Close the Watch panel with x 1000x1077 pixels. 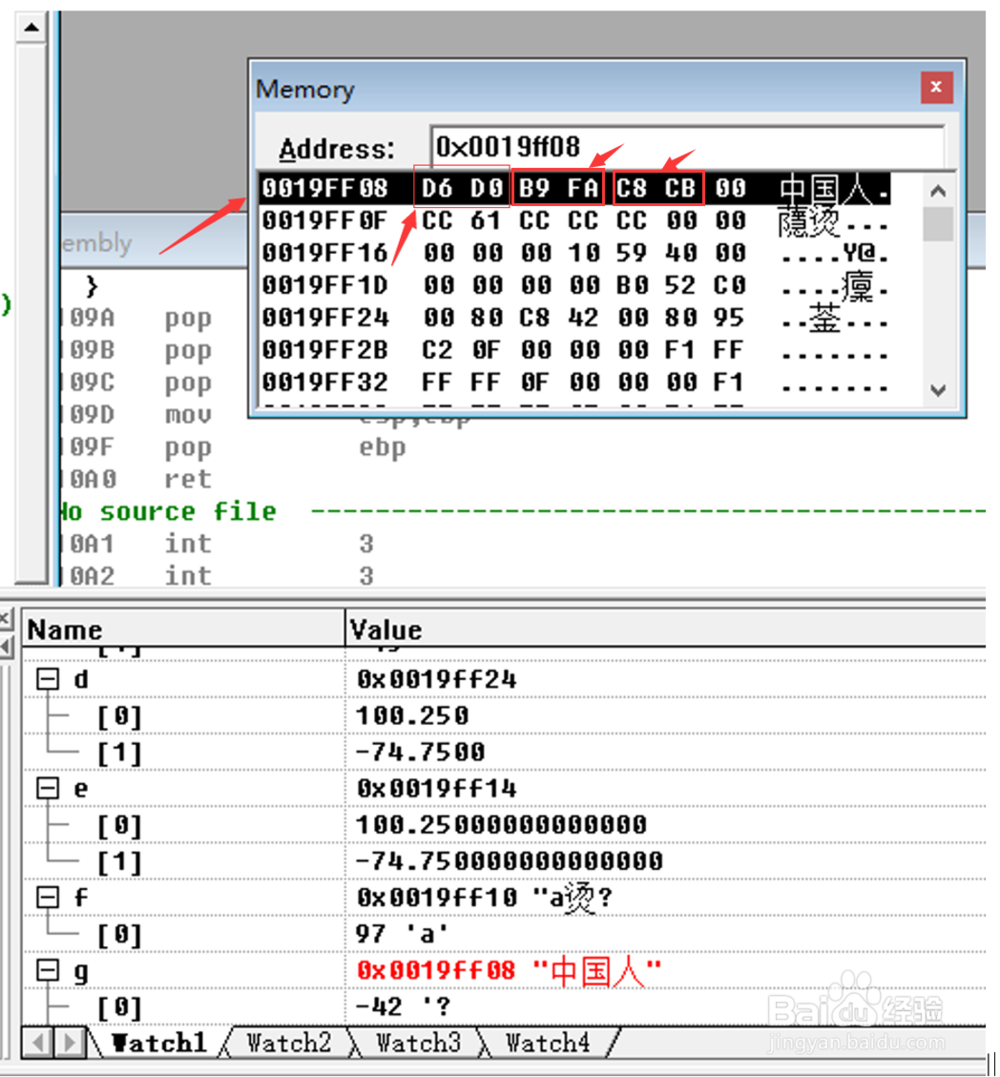[5, 620]
